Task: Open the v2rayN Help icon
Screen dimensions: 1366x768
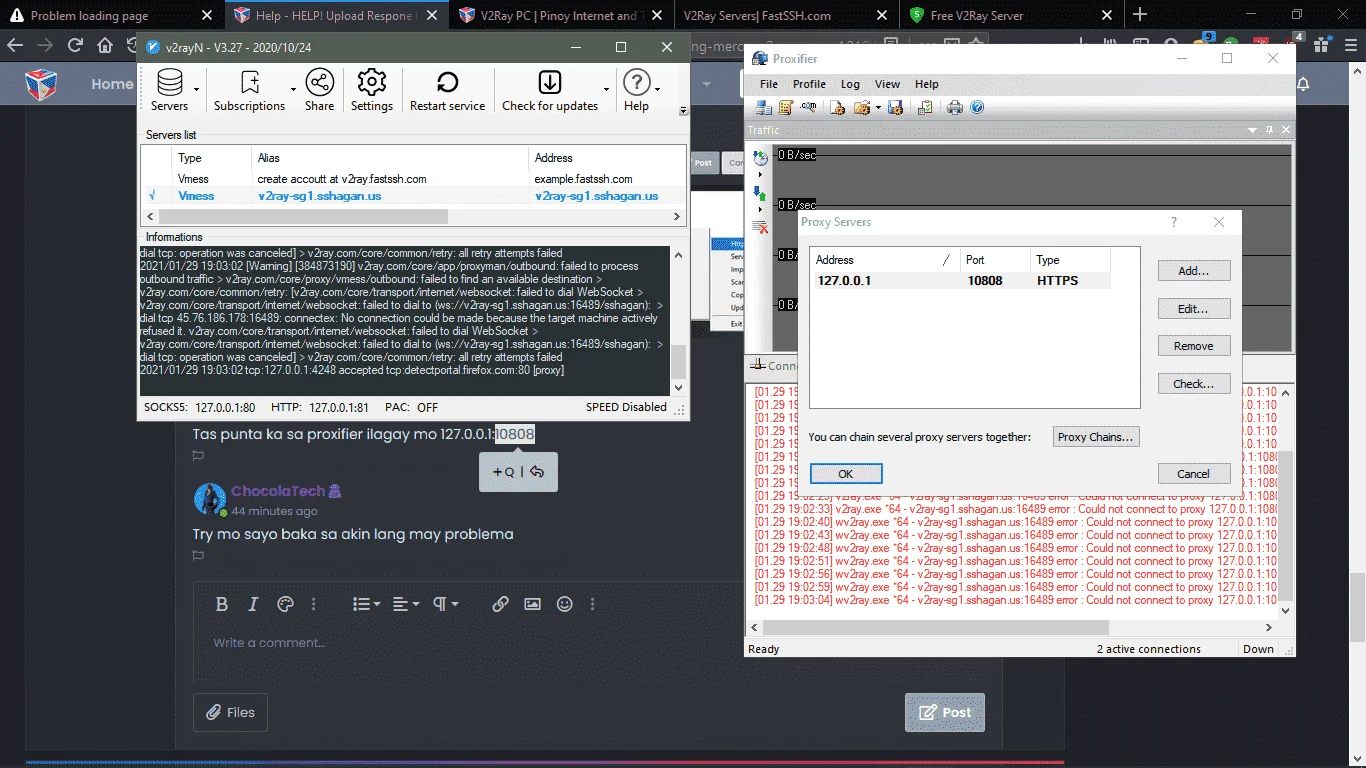Action: 637,90
